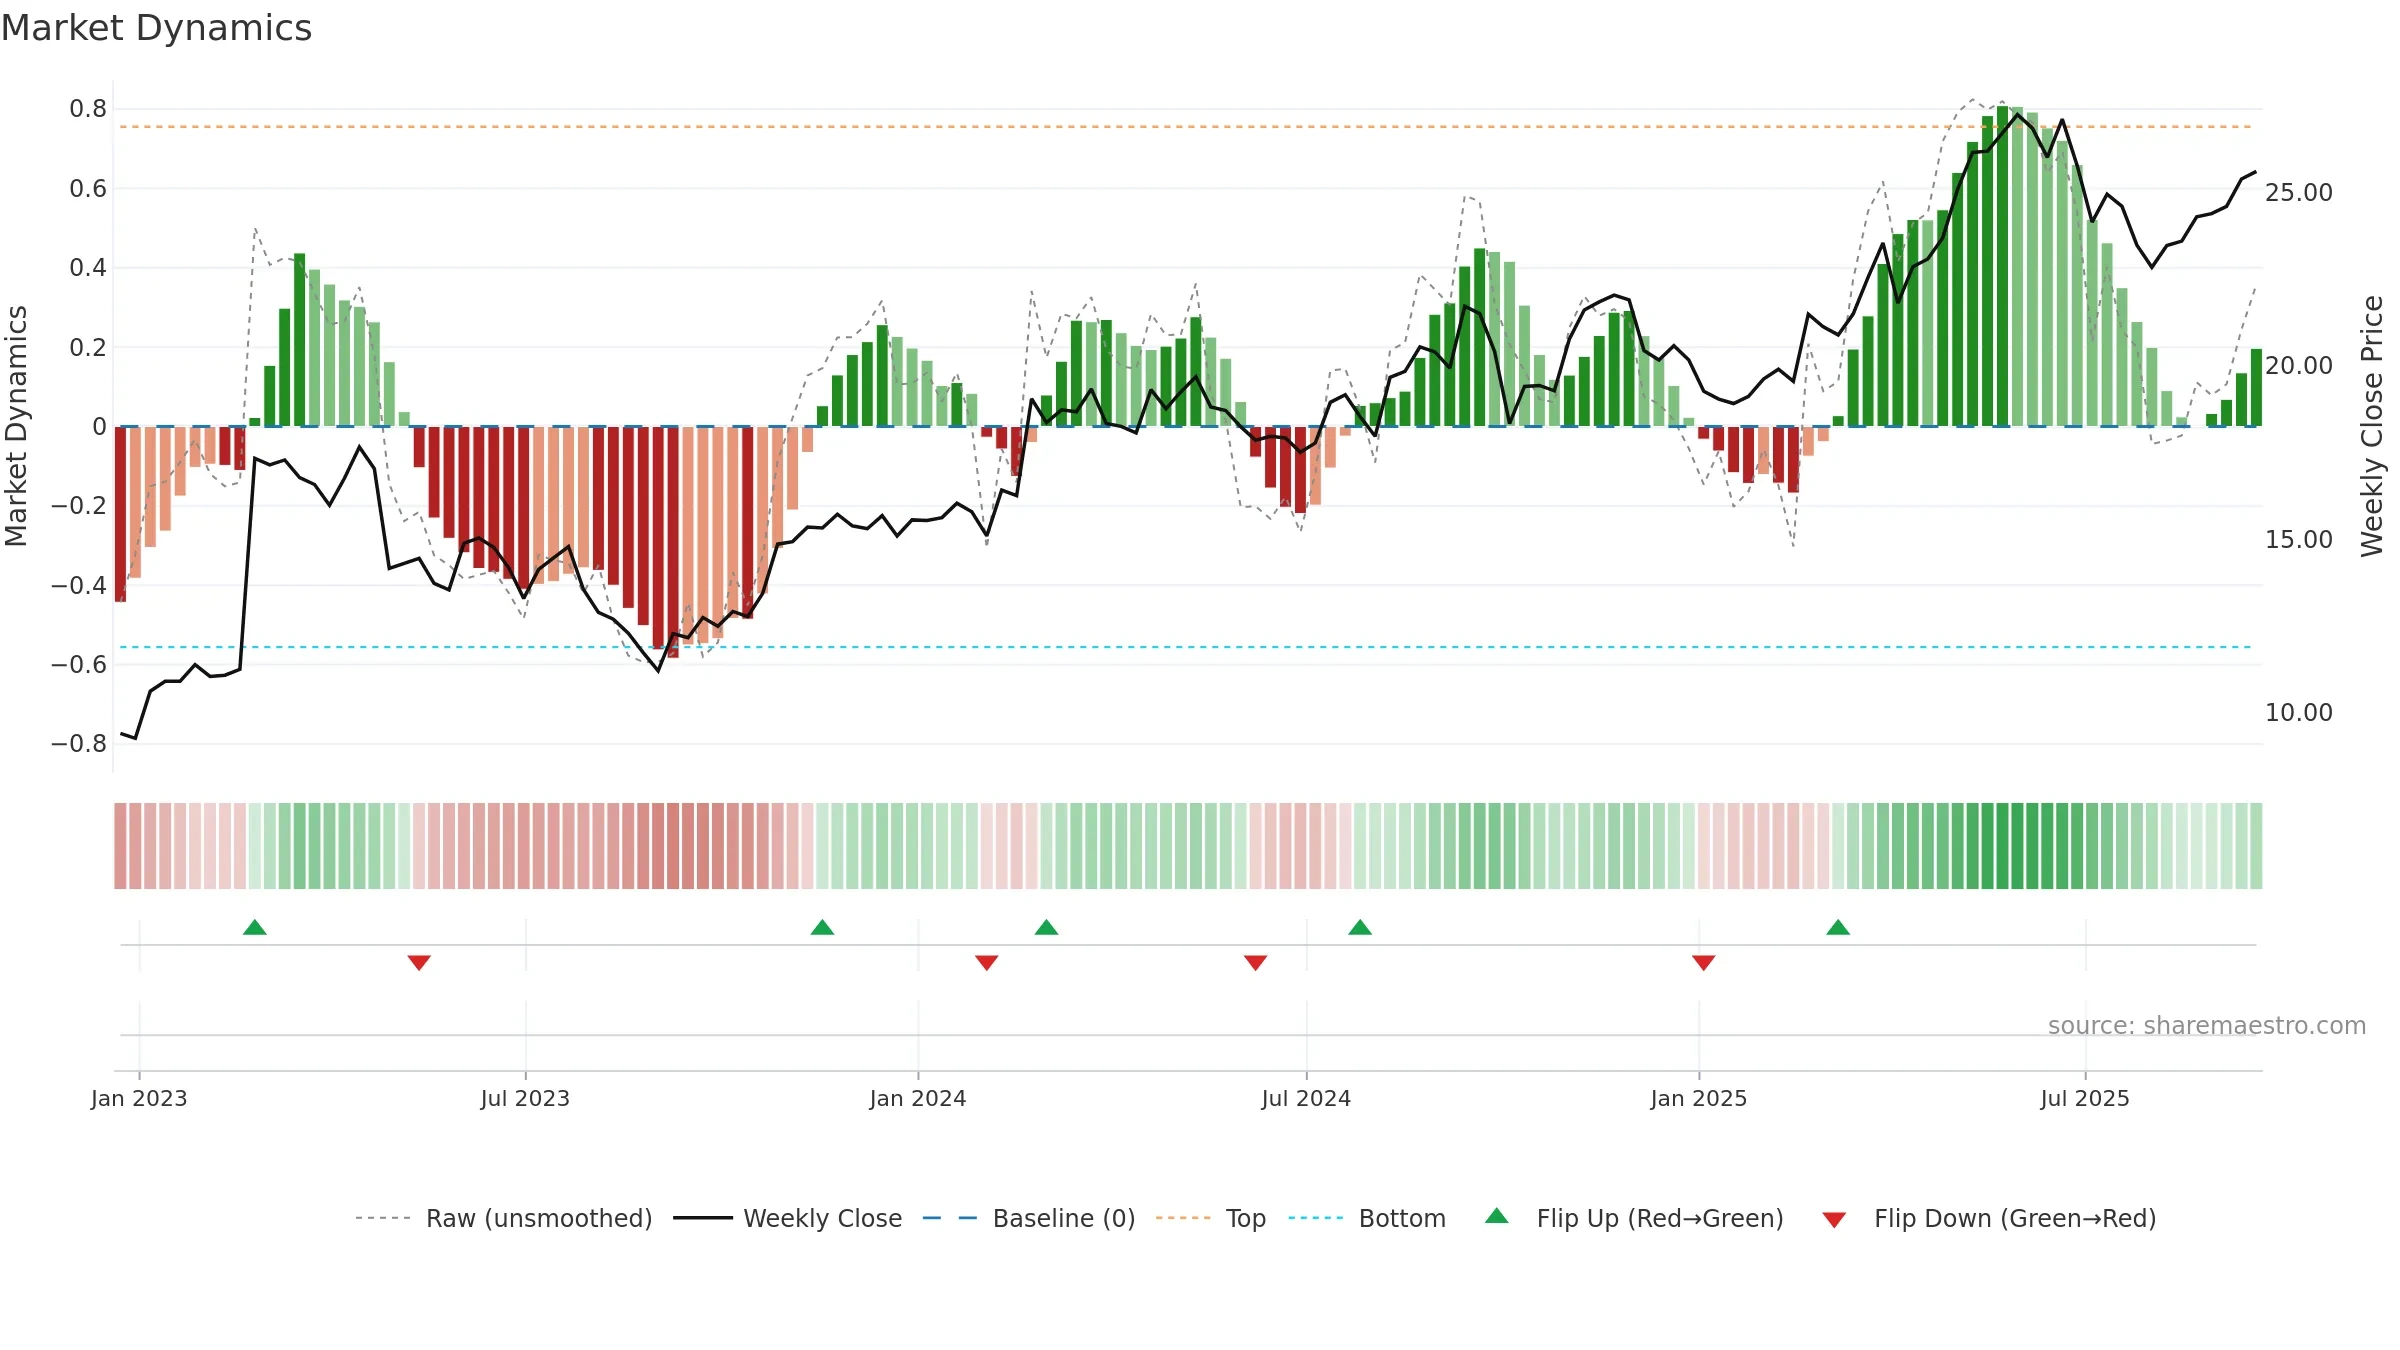Toggle the Weekly Close legend entry
Viewport: 2400px width, 1350px height.
point(788,1218)
